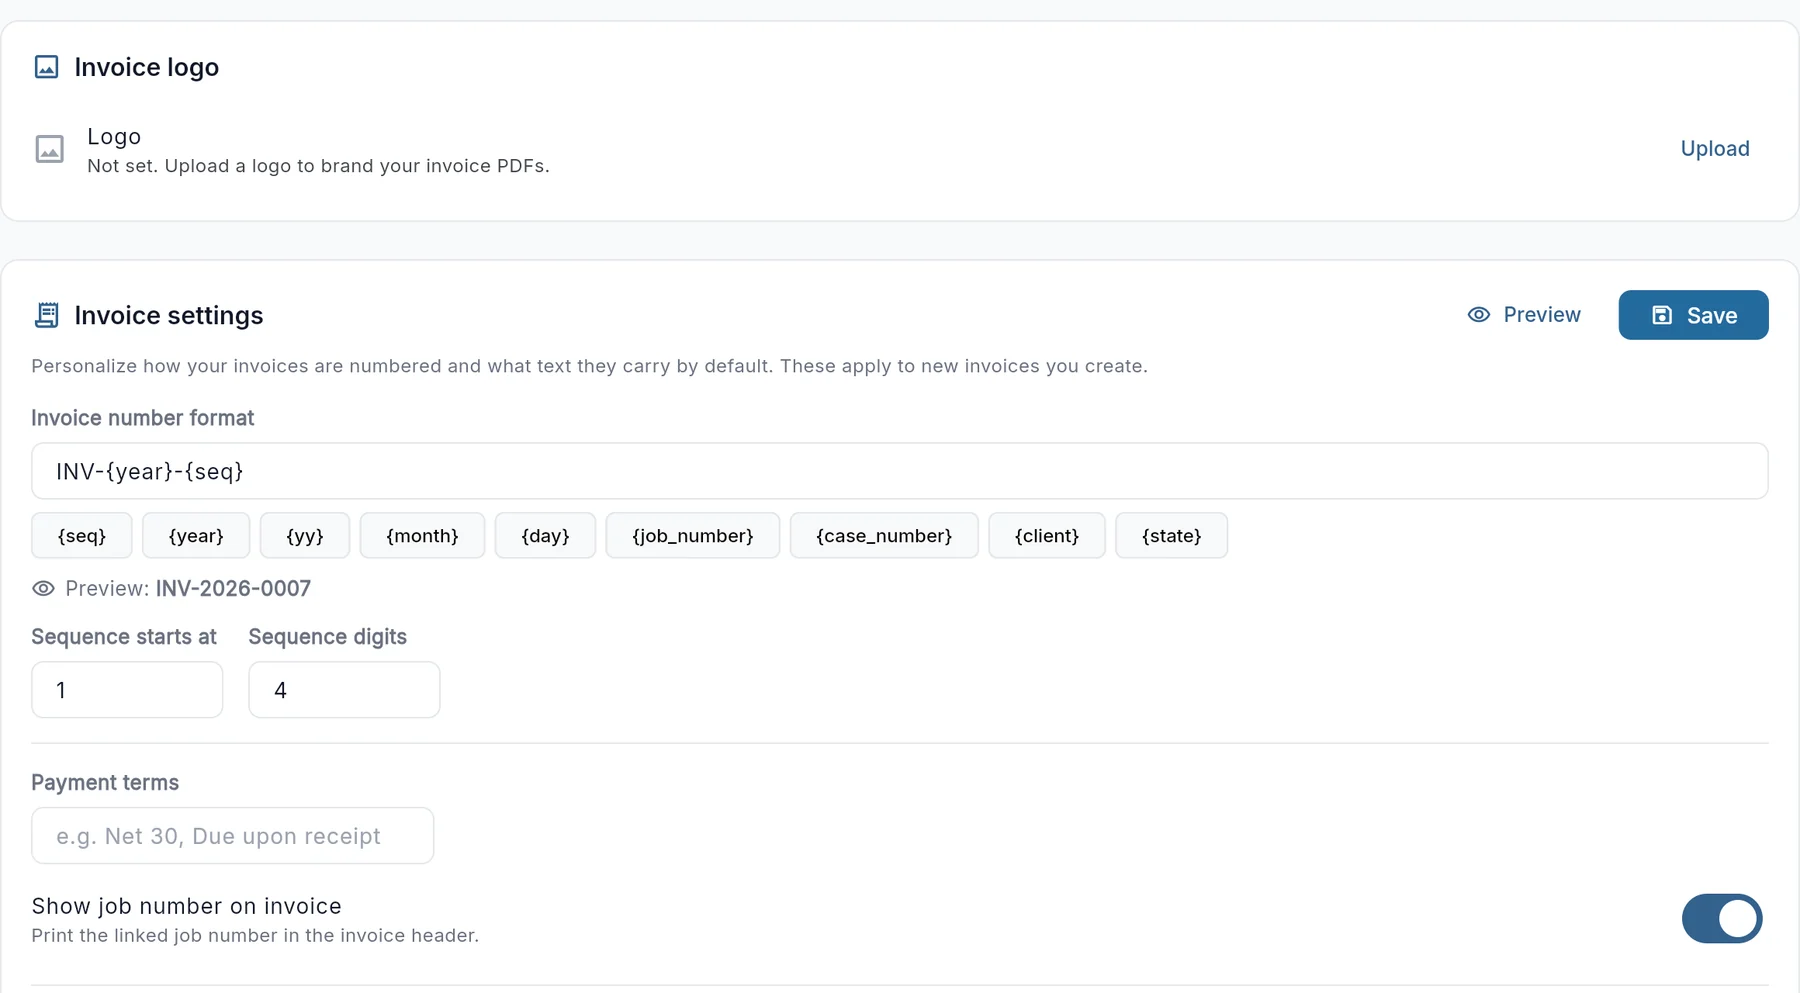Click the Invoice settings heading
The width and height of the screenshot is (1800, 993).
169,315
